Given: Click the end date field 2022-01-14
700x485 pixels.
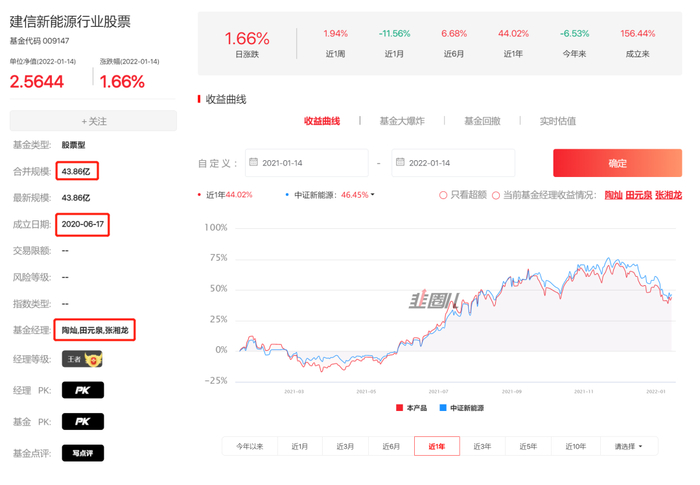Looking at the screenshot, I should (x=453, y=163).
